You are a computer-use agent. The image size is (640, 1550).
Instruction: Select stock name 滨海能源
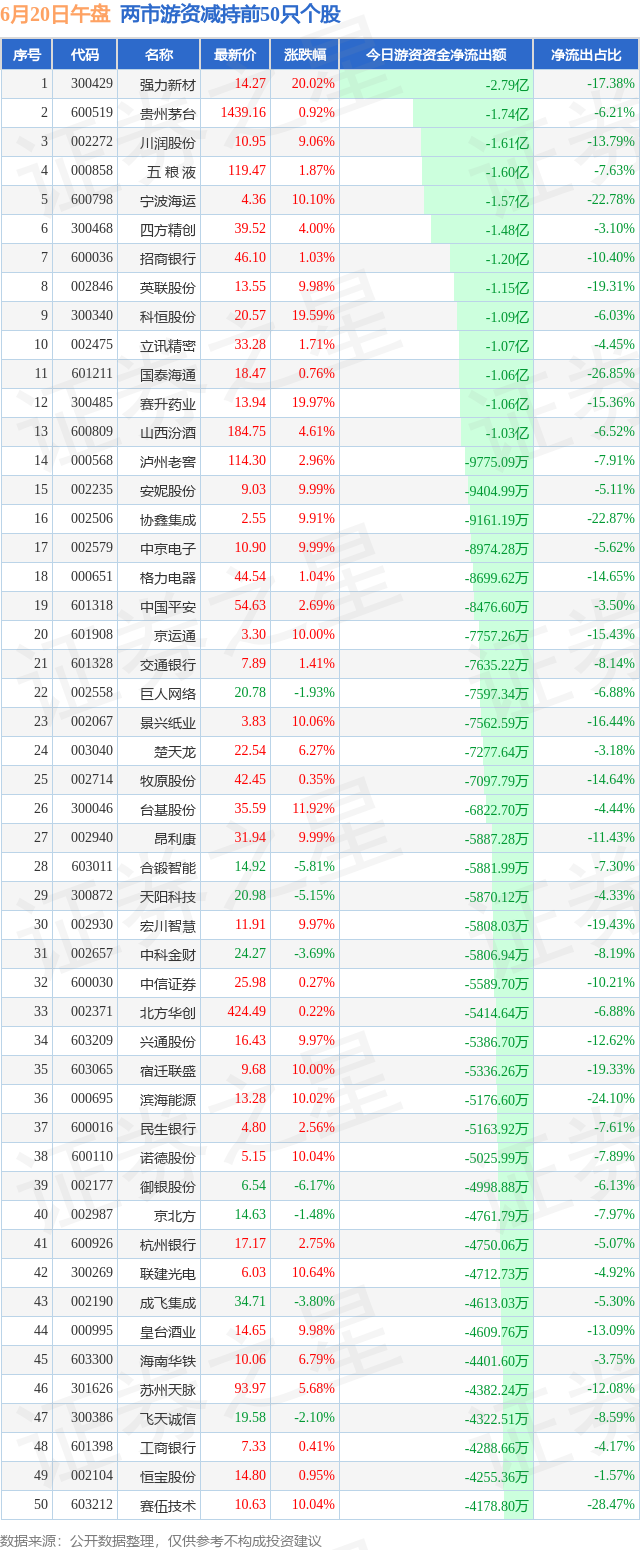tap(168, 1099)
